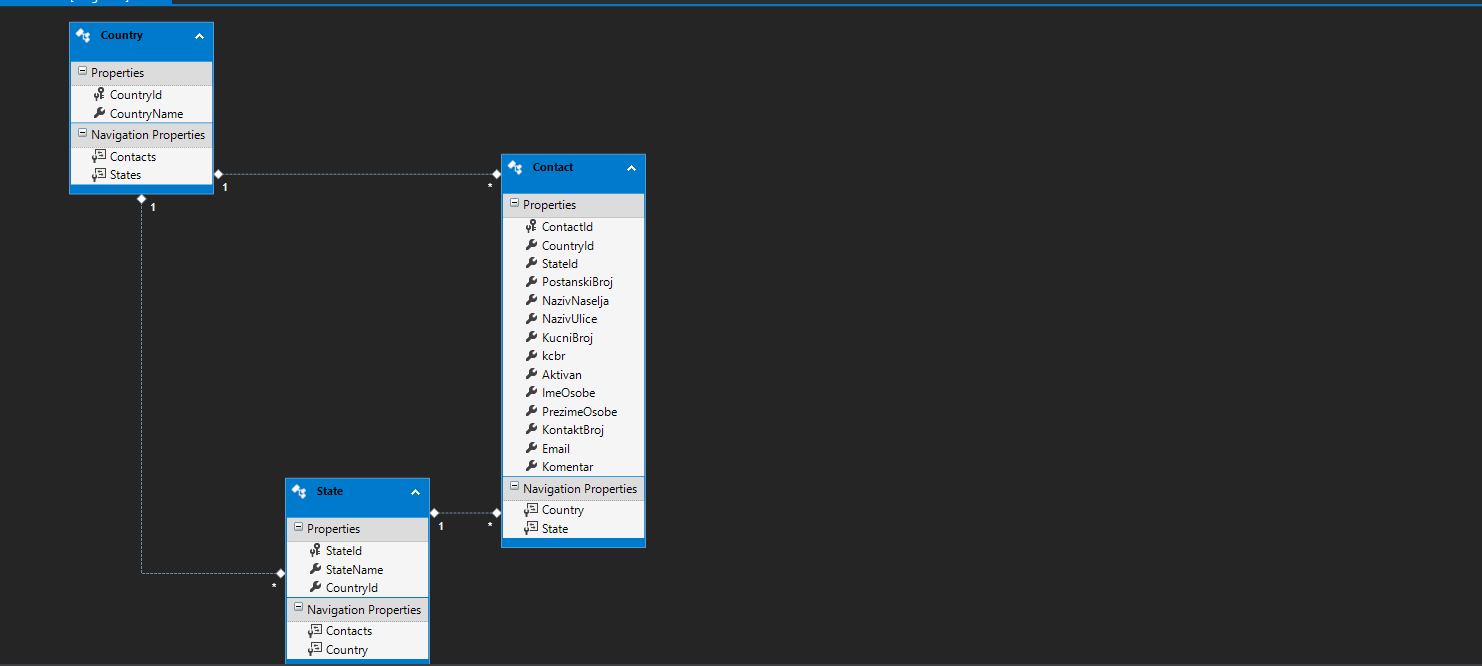This screenshot has height=666, width=1482.
Task: Click the entity icon in Country header
Action: pyautogui.click(x=84, y=36)
